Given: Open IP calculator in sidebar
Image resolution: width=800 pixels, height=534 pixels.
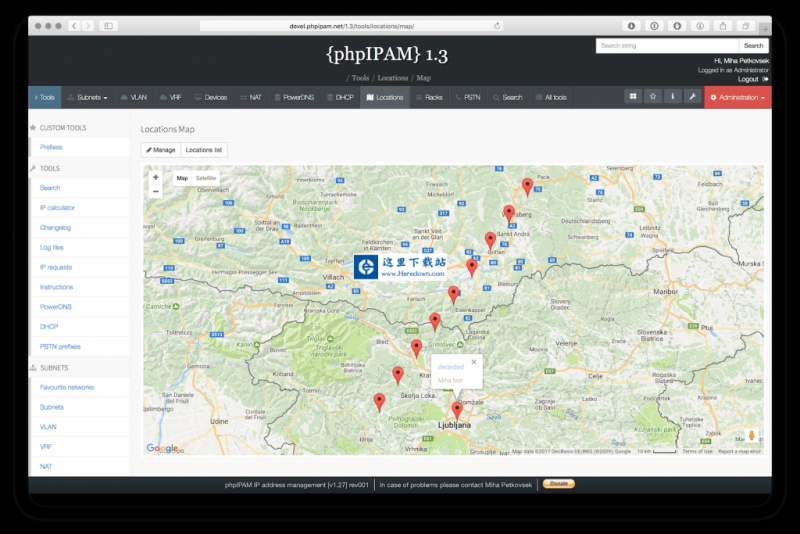Looking at the screenshot, I should (58, 208).
